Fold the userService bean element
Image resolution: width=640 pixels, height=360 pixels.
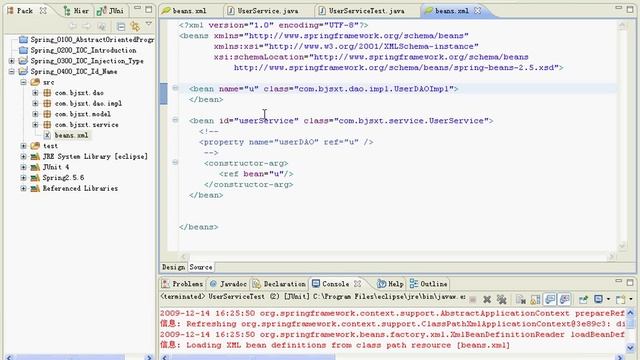[175, 120]
